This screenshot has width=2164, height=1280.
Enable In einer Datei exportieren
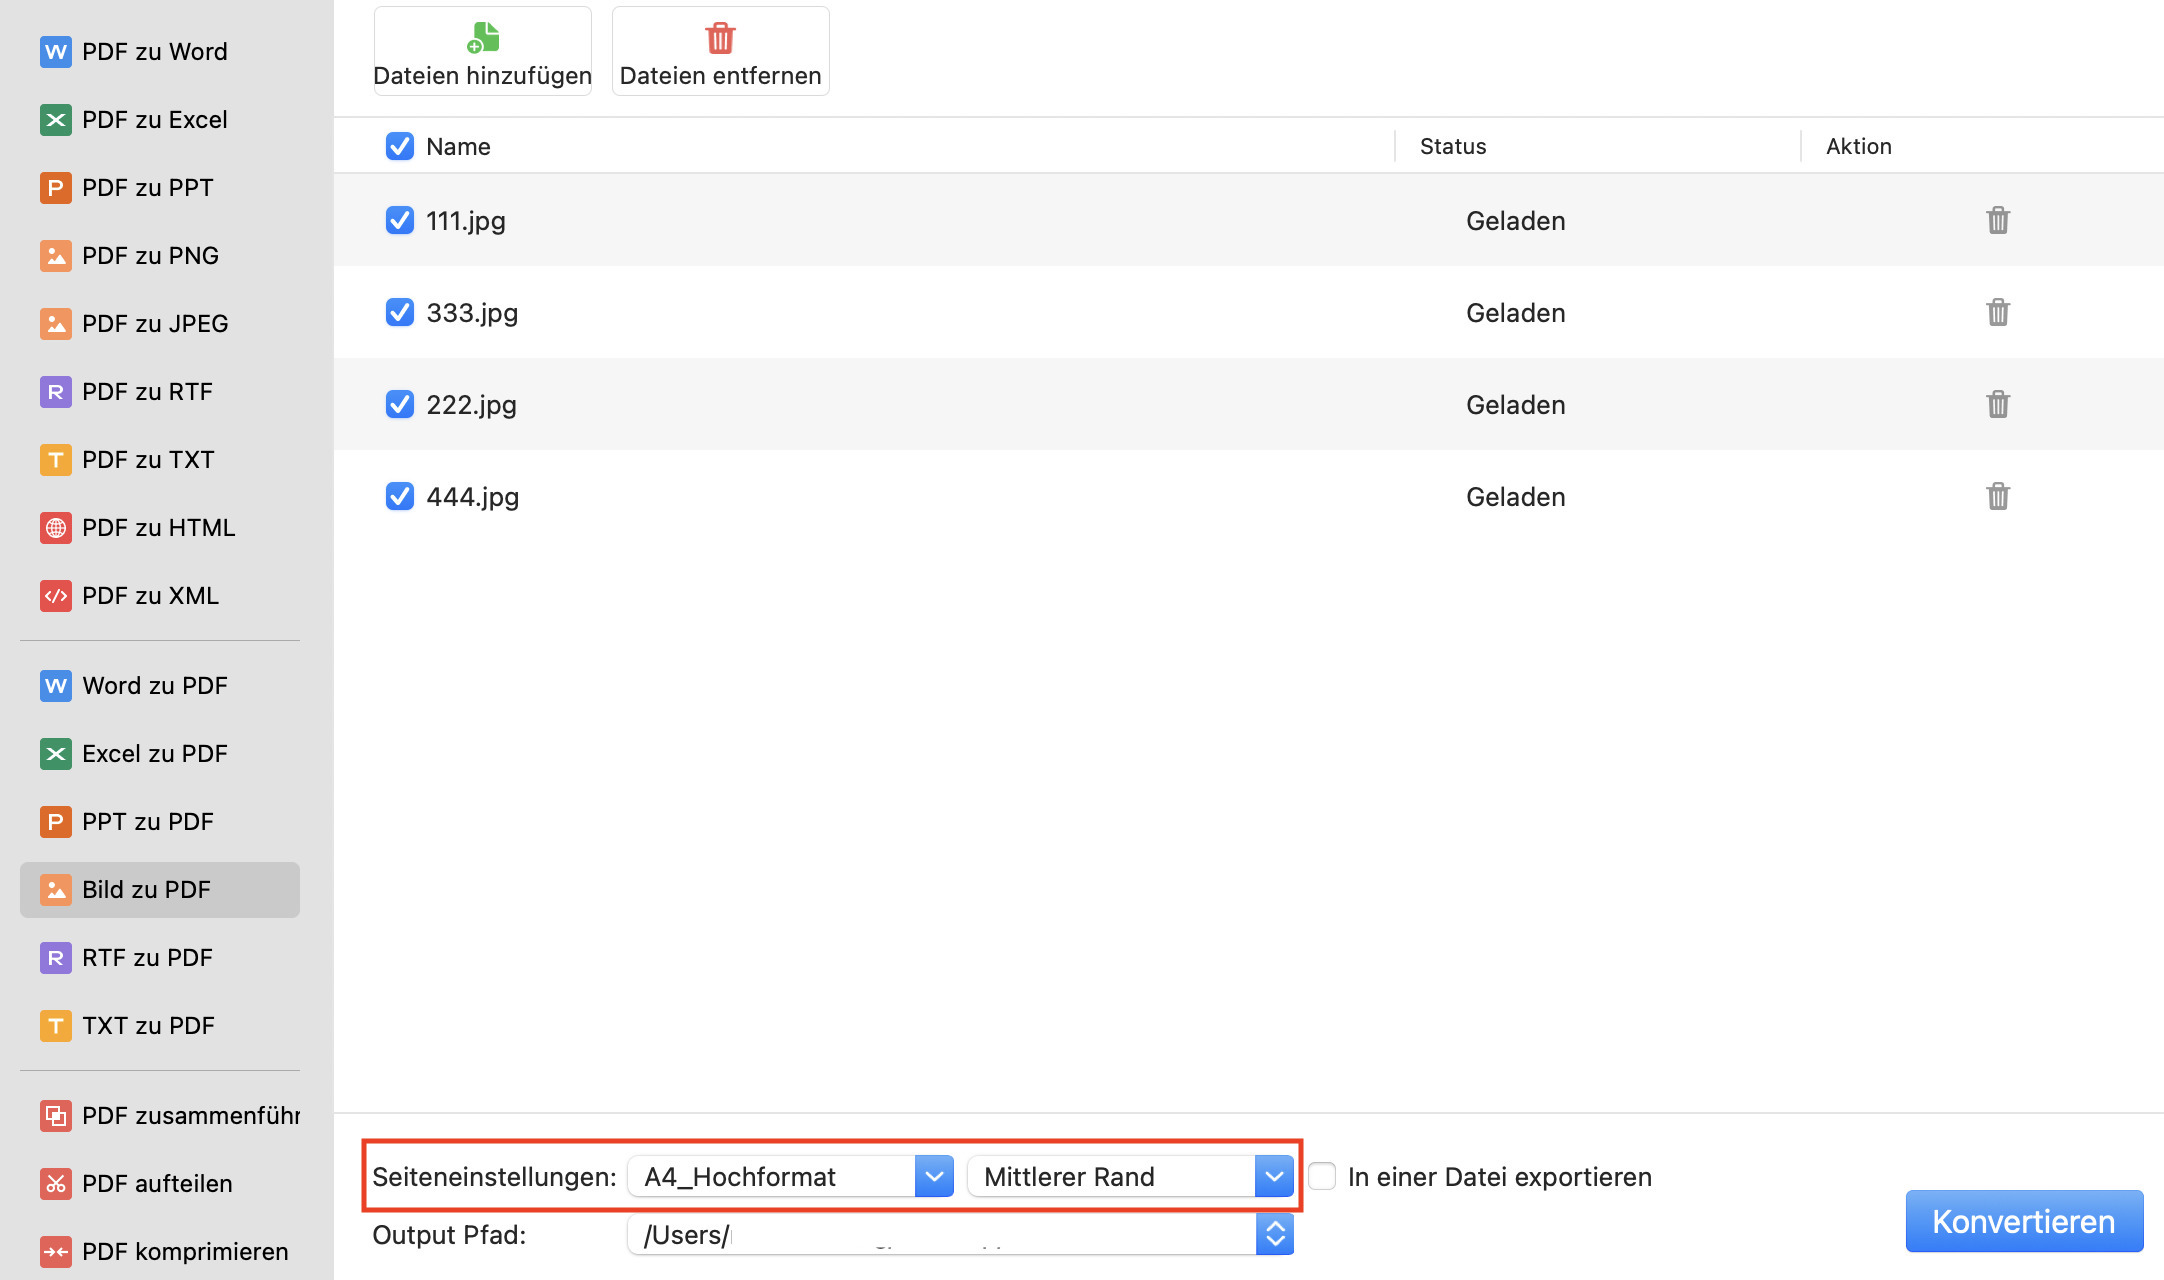coord(1322,1176)
